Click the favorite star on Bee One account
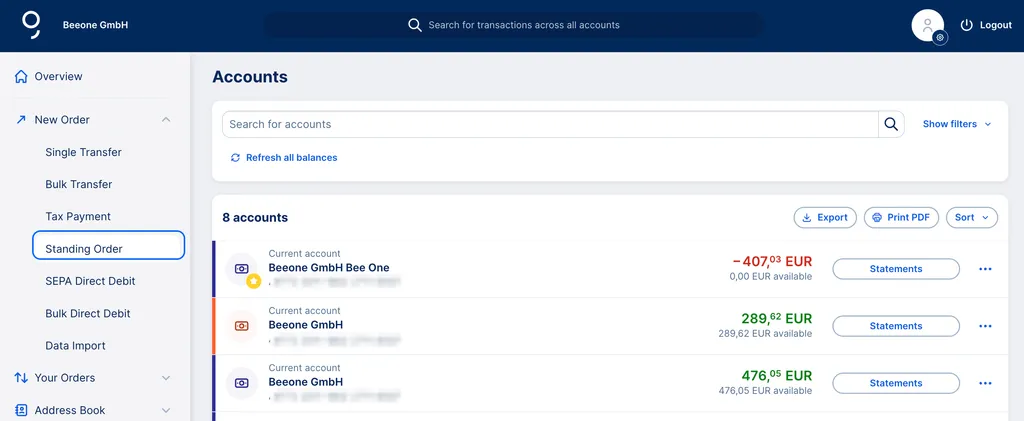The width and height of the screenshot is (1024, 421). pos(253,281)
